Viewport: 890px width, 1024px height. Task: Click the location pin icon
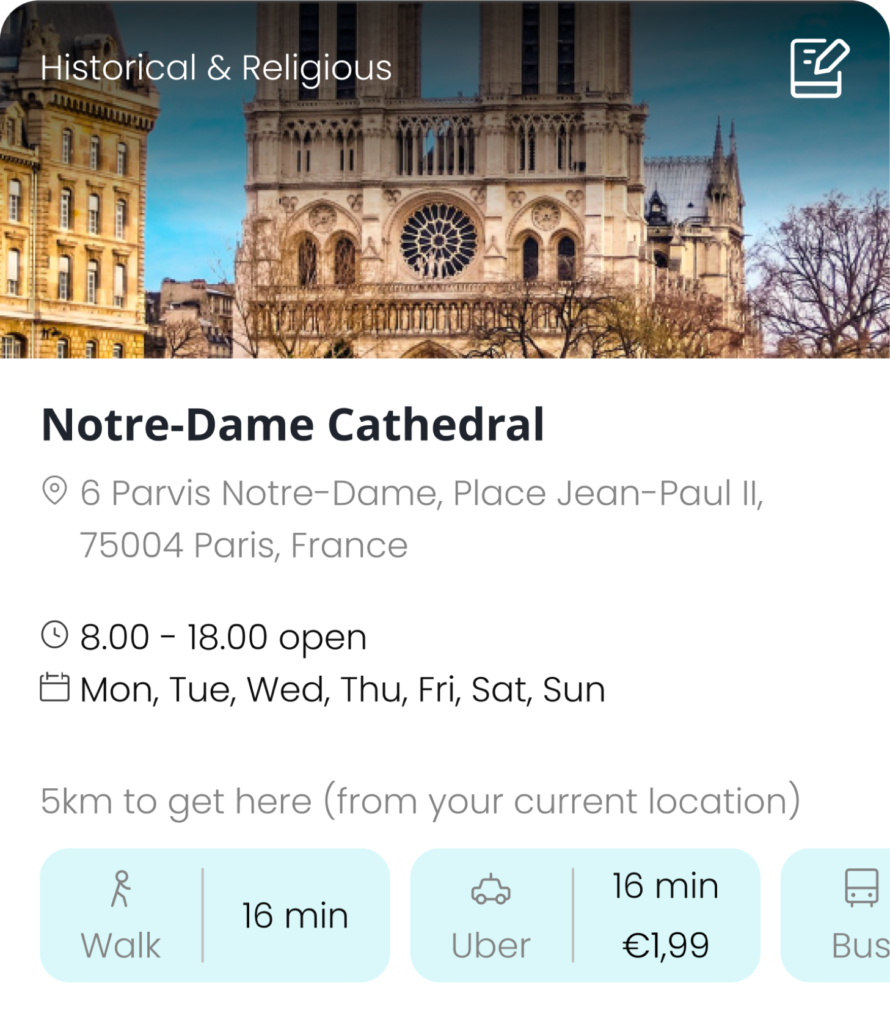coord(54,491)
